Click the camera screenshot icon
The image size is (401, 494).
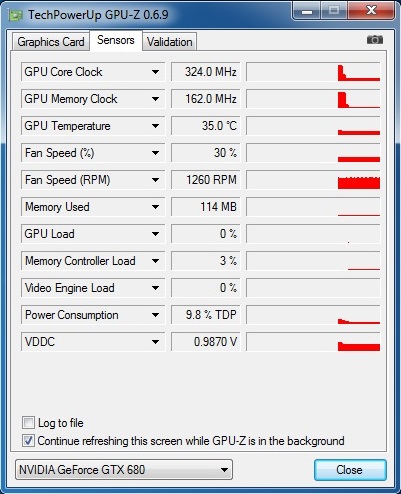click(x=375, y=40)
